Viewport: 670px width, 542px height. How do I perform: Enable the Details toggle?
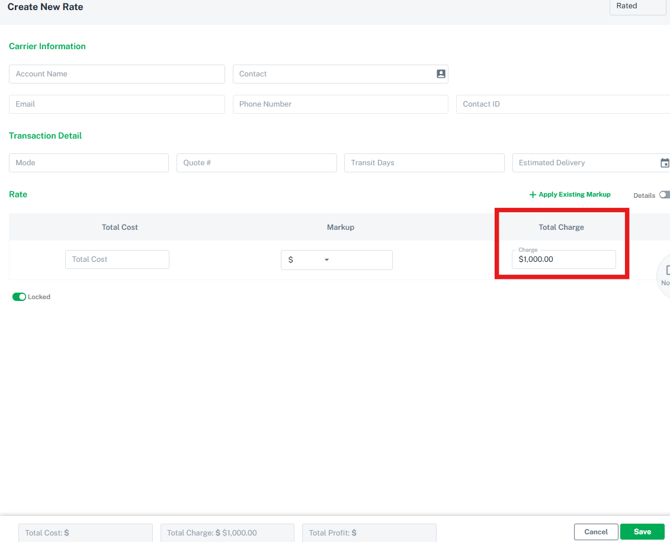pos(664,195)
